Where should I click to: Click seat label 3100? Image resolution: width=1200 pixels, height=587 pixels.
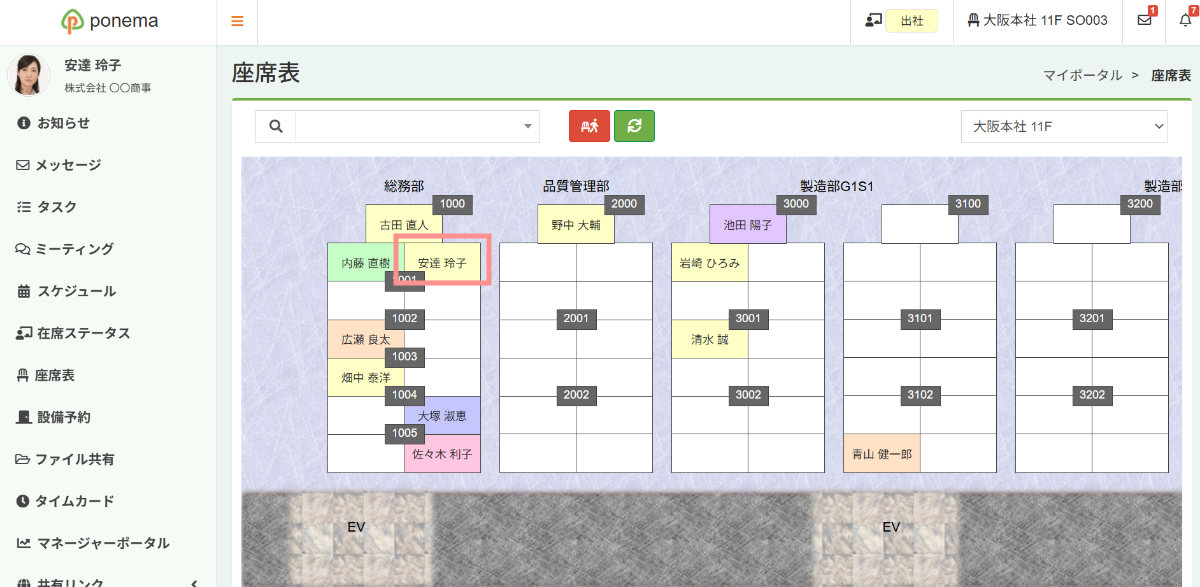(x=968, y=204)
